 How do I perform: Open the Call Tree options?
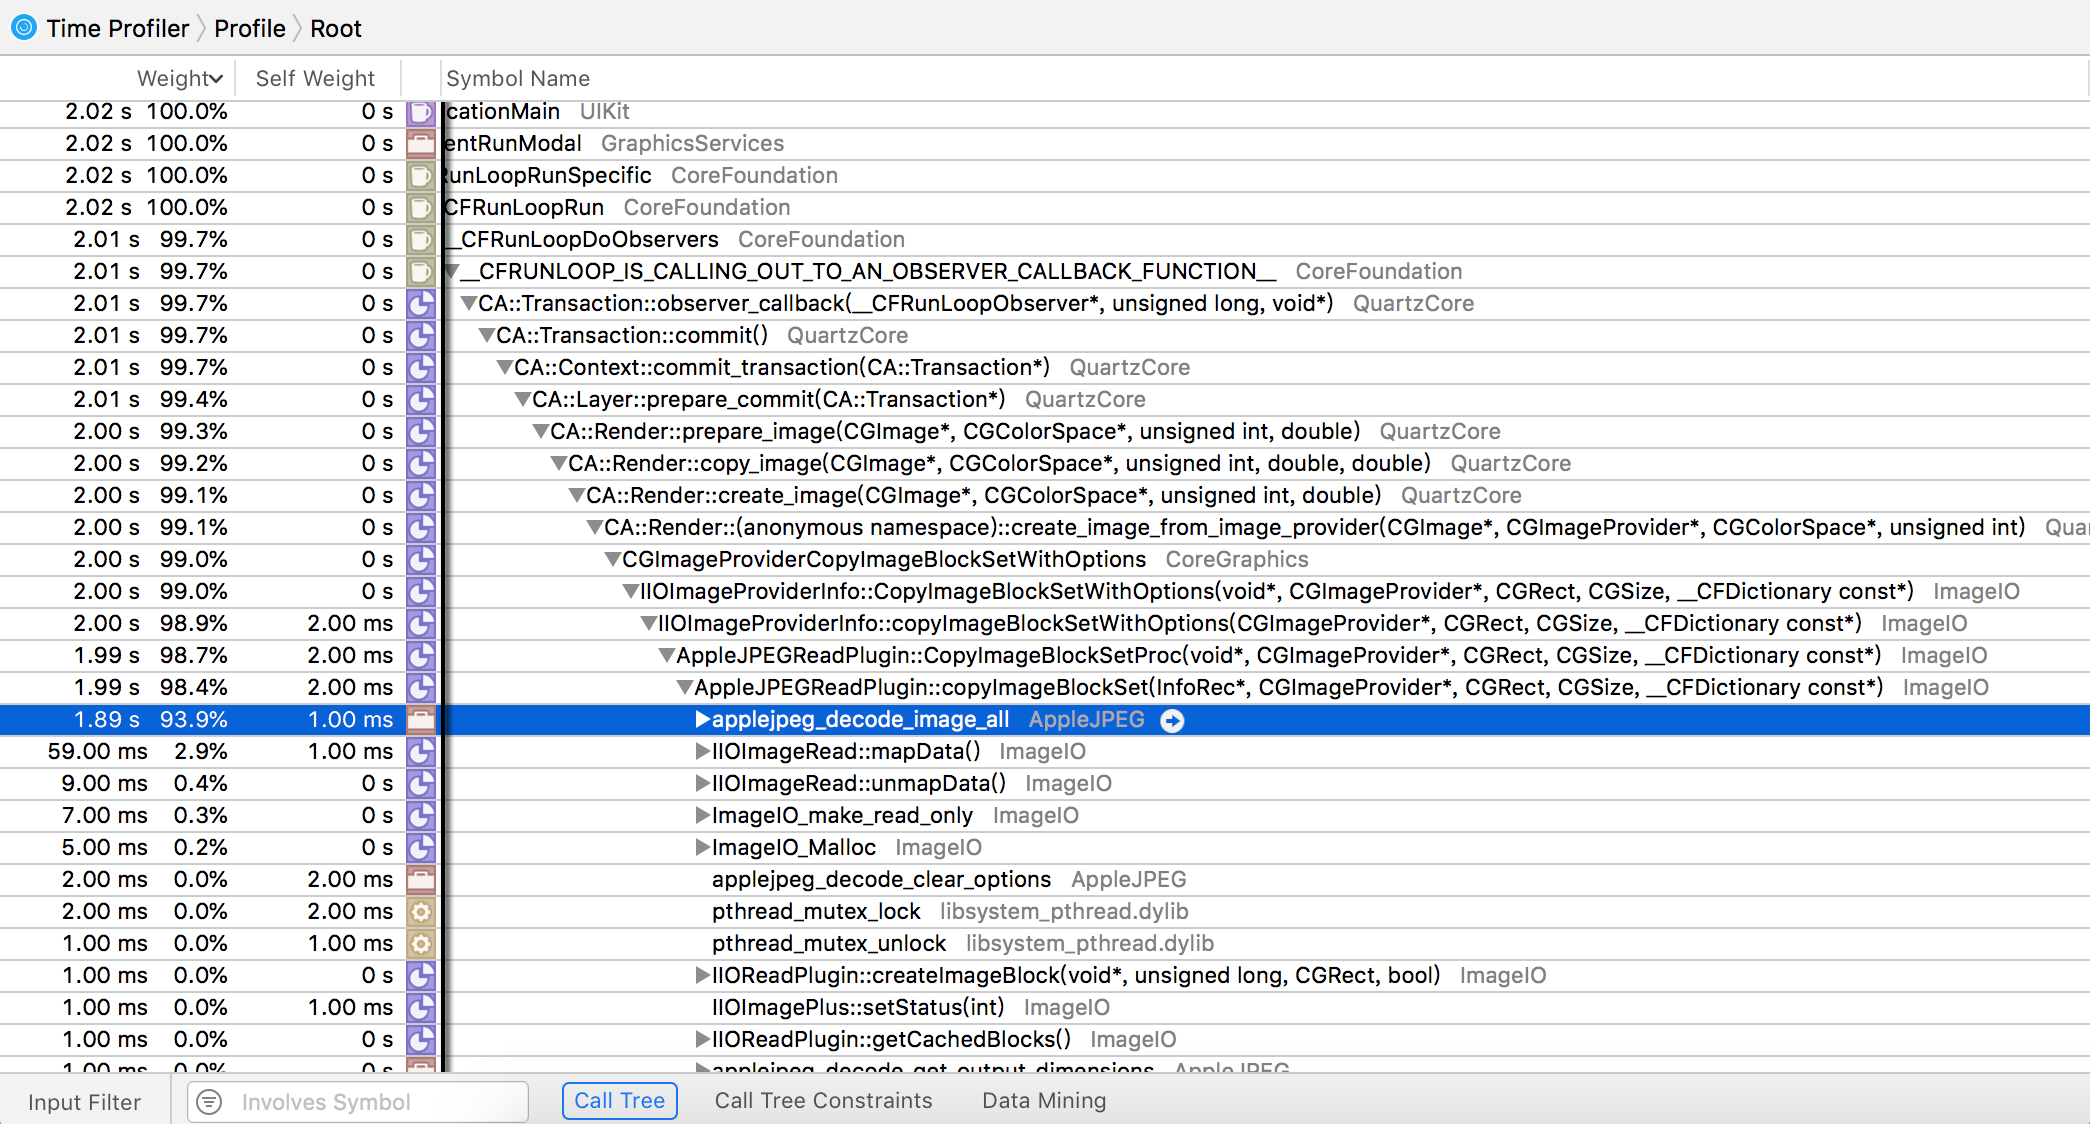click(x=619, y=1101)
